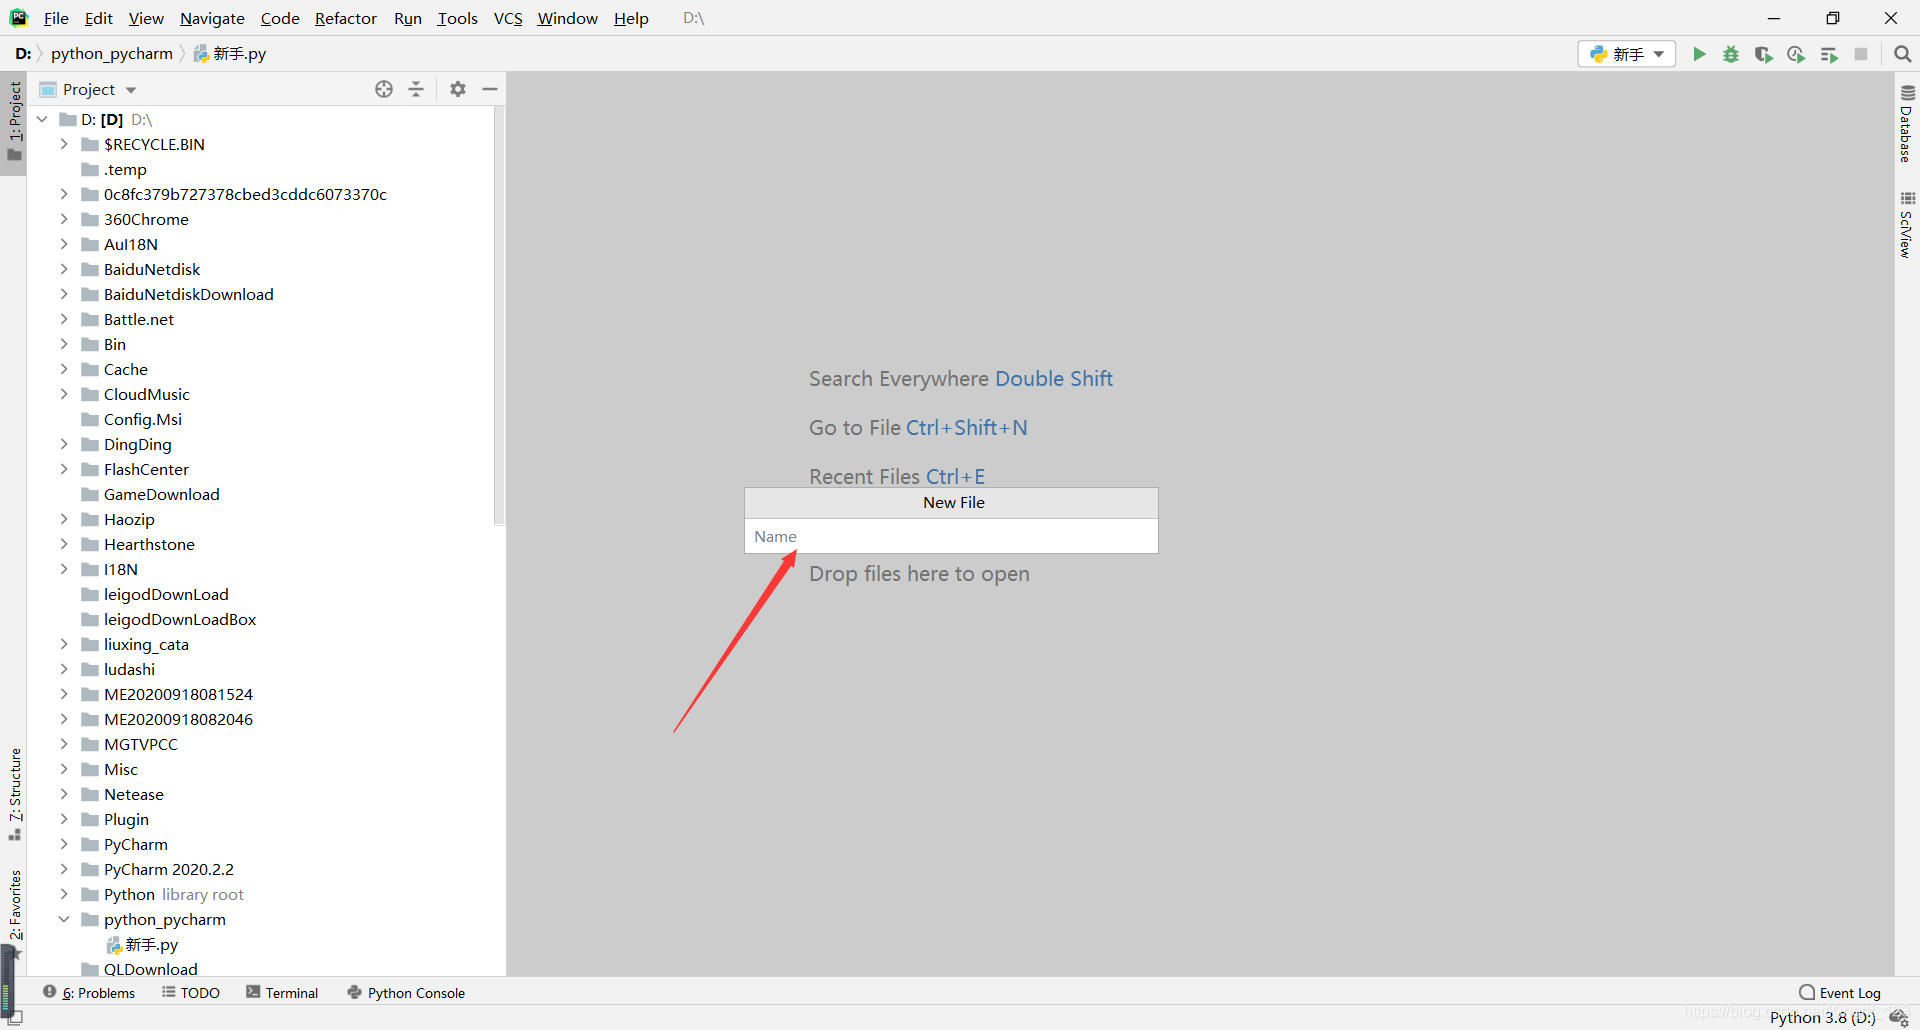Click the grey Stop square icon

(1861, 54)
